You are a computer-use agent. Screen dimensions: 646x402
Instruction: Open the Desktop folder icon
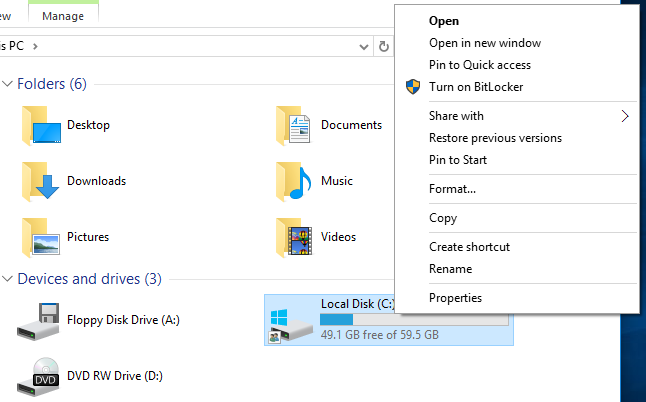(41, 125)
